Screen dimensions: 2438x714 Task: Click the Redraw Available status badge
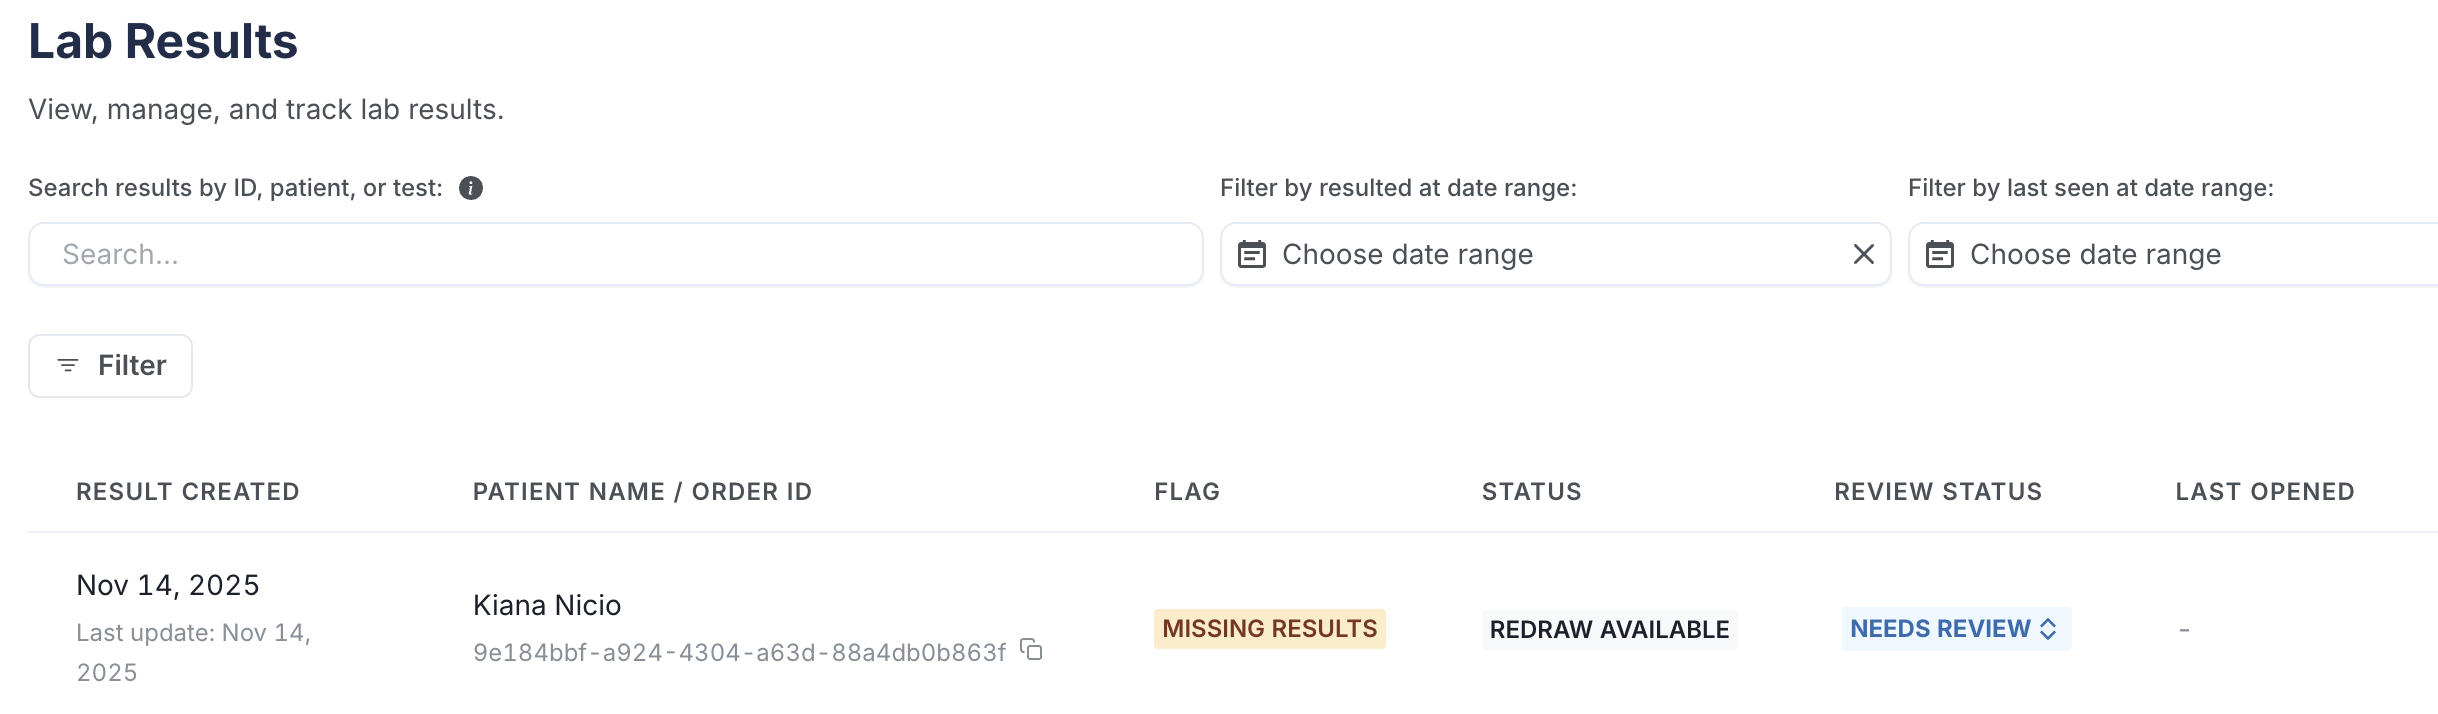1609,630
